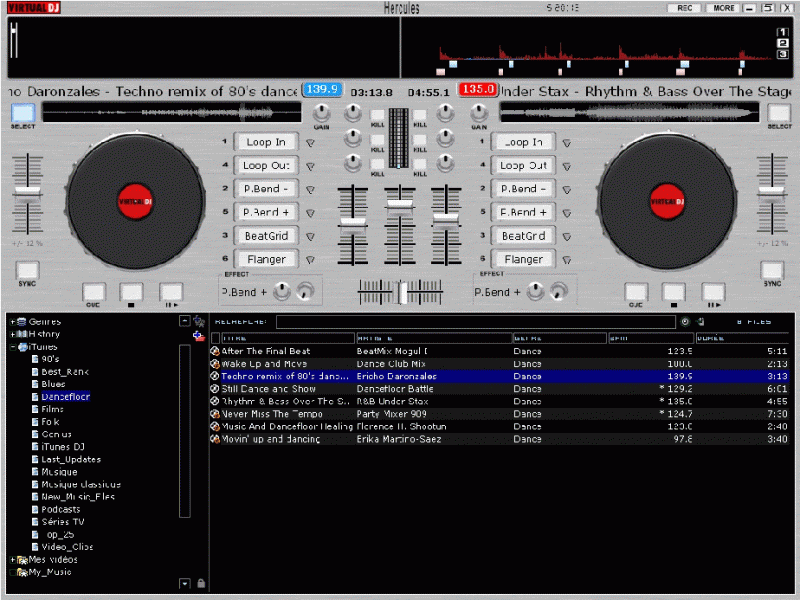Toggle left deck SELECT button
This screenshot has height=600, width=800.
[x=23, y=113]
